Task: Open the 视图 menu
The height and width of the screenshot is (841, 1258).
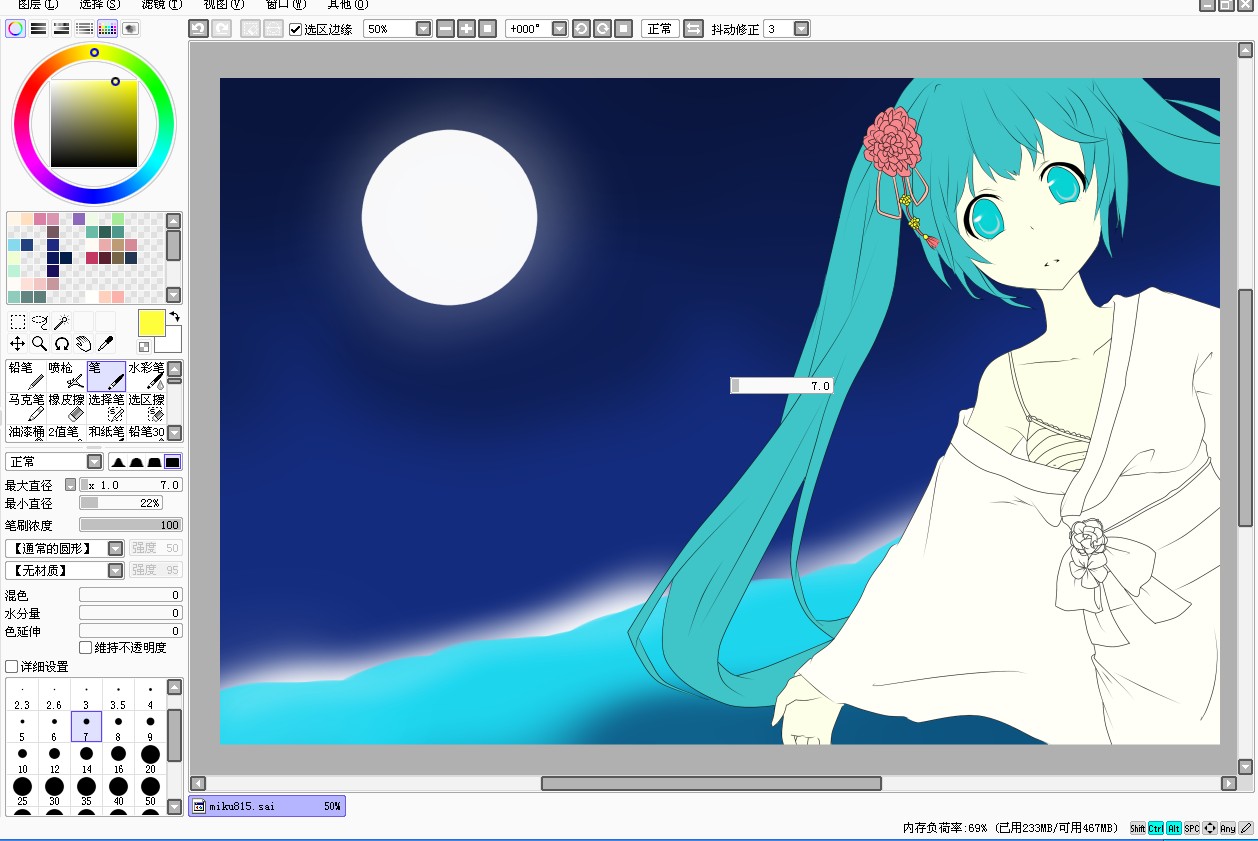Action: [223, 4]
